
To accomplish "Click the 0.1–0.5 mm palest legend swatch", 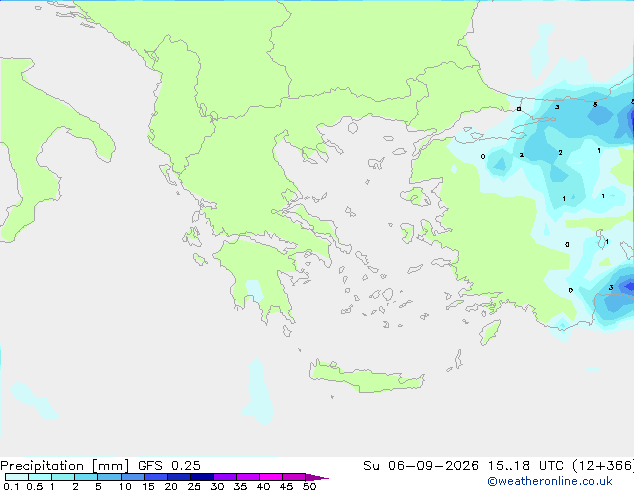I will (17, 477).
